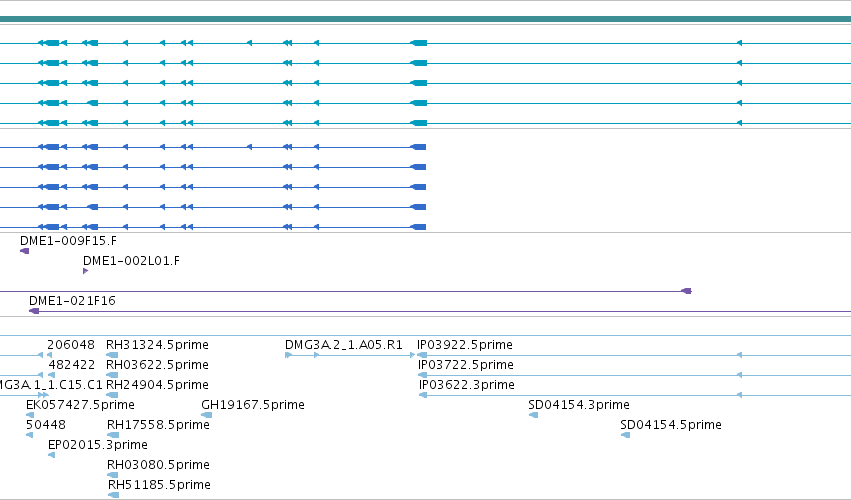Image resolution: width=851 pixels, height=500 pixels.
Task: Select the RH24904.5prime EST label
Action: (157, 385)
